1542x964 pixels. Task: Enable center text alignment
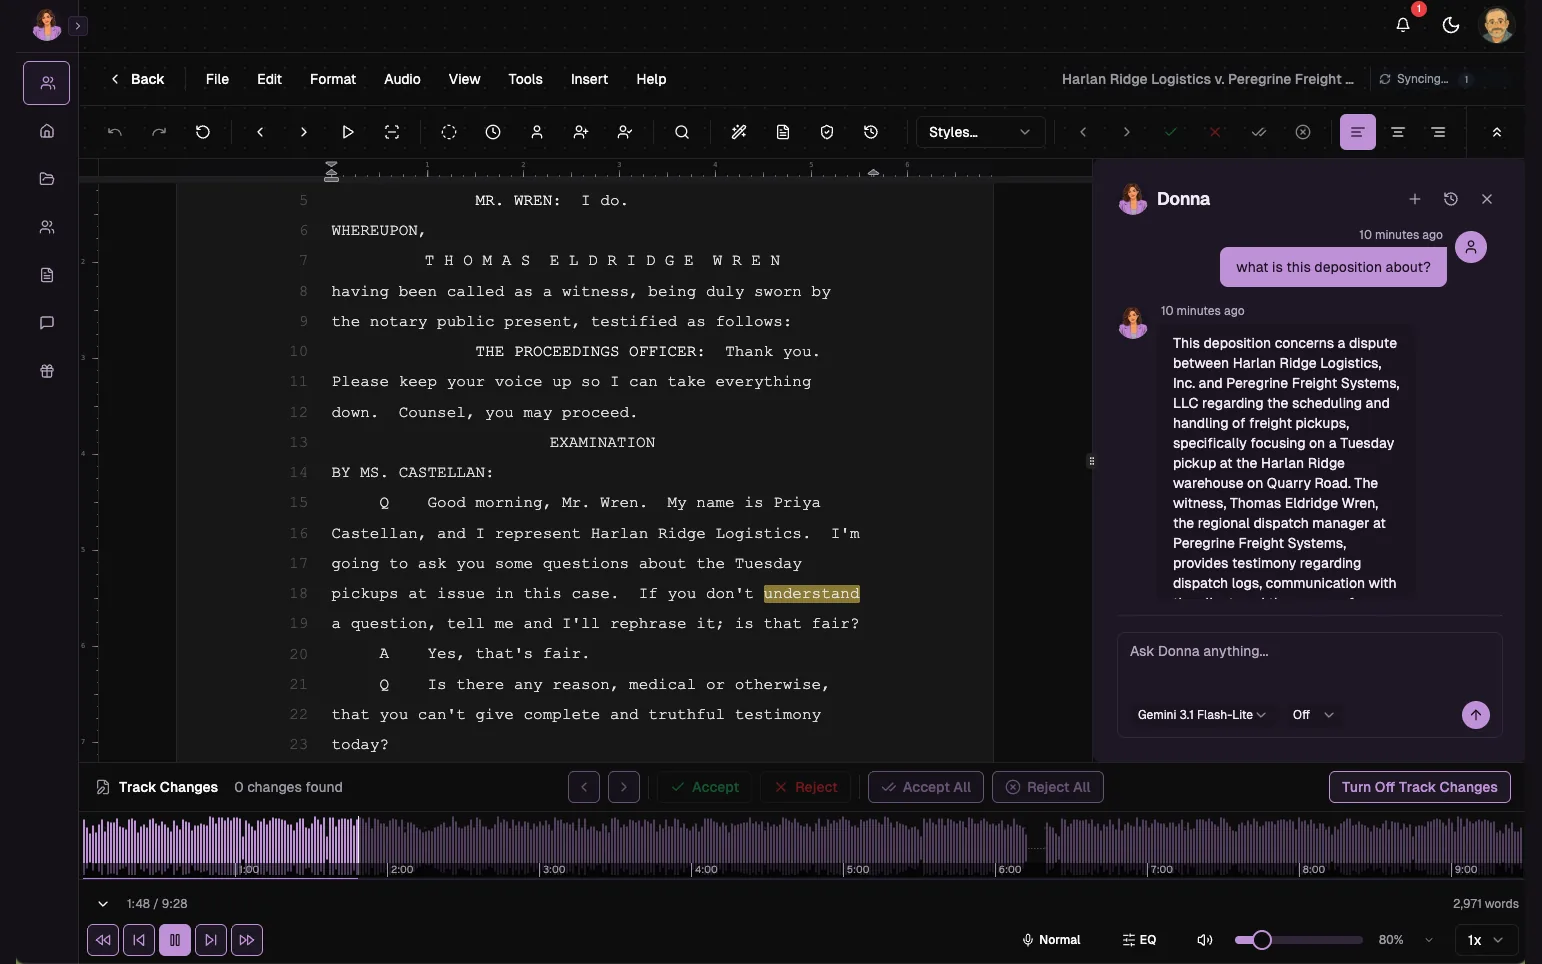click(x=1398, y=132)
